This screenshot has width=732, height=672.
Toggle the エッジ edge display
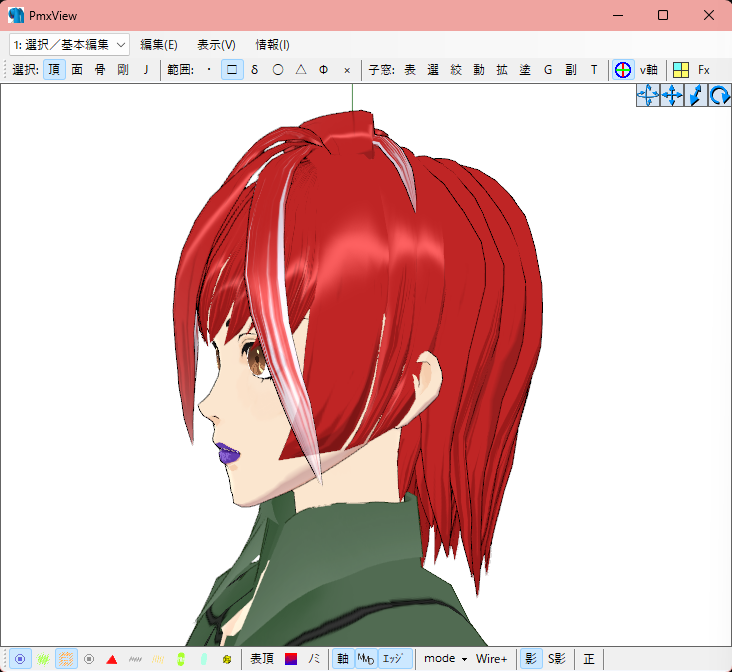[x=398, y=659]
